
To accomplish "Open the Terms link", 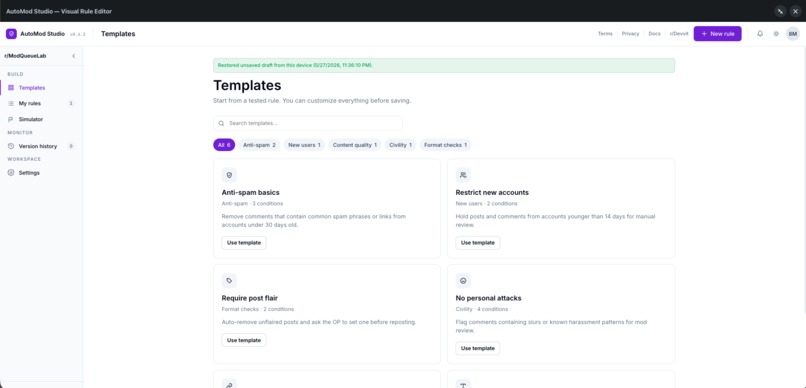I will point(605,34).
